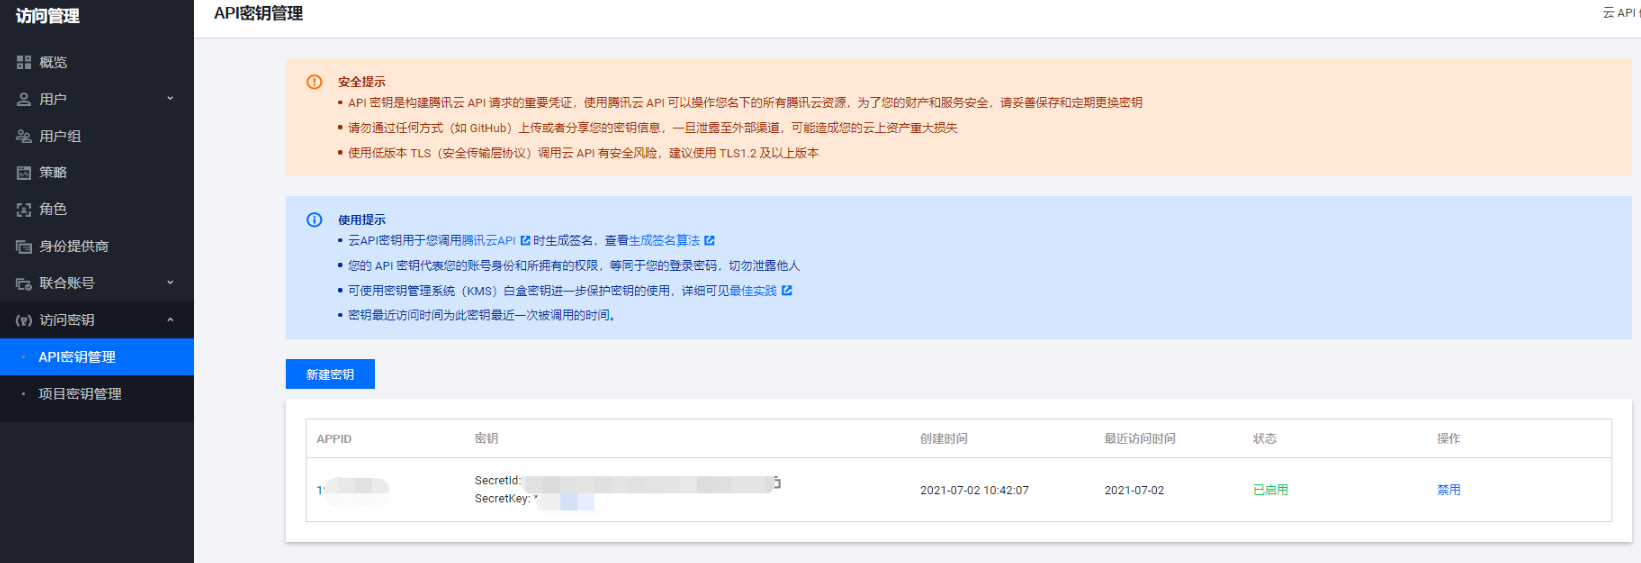1641x563 pixels.
Task: Collapse the 访问密钥 section chevron
Action: click(170, 320)
